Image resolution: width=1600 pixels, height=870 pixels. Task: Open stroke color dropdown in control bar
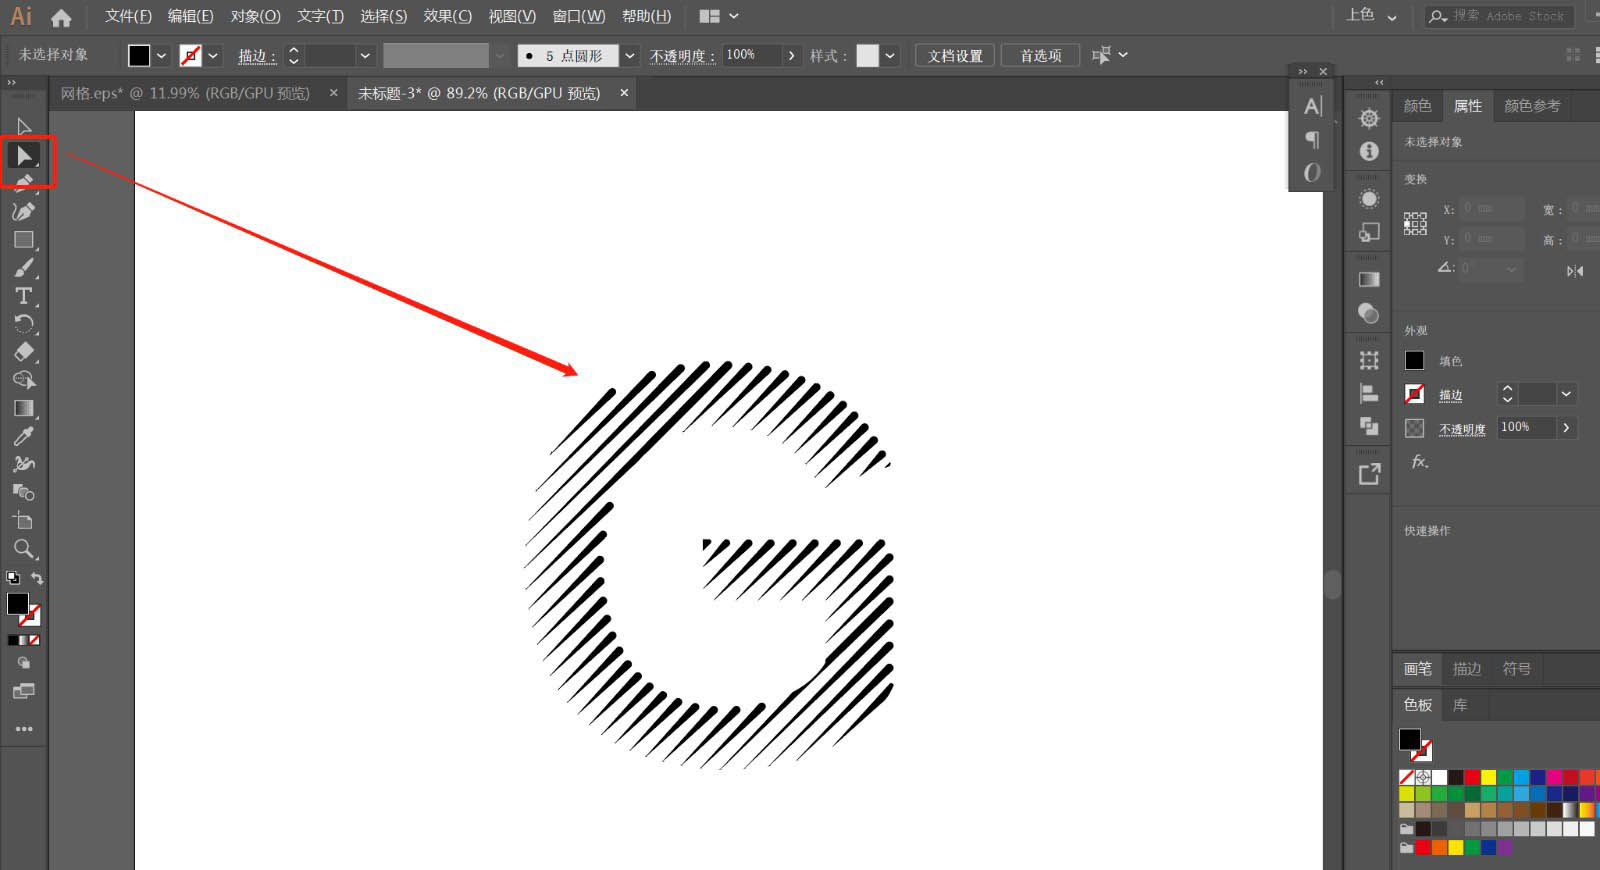213,56
